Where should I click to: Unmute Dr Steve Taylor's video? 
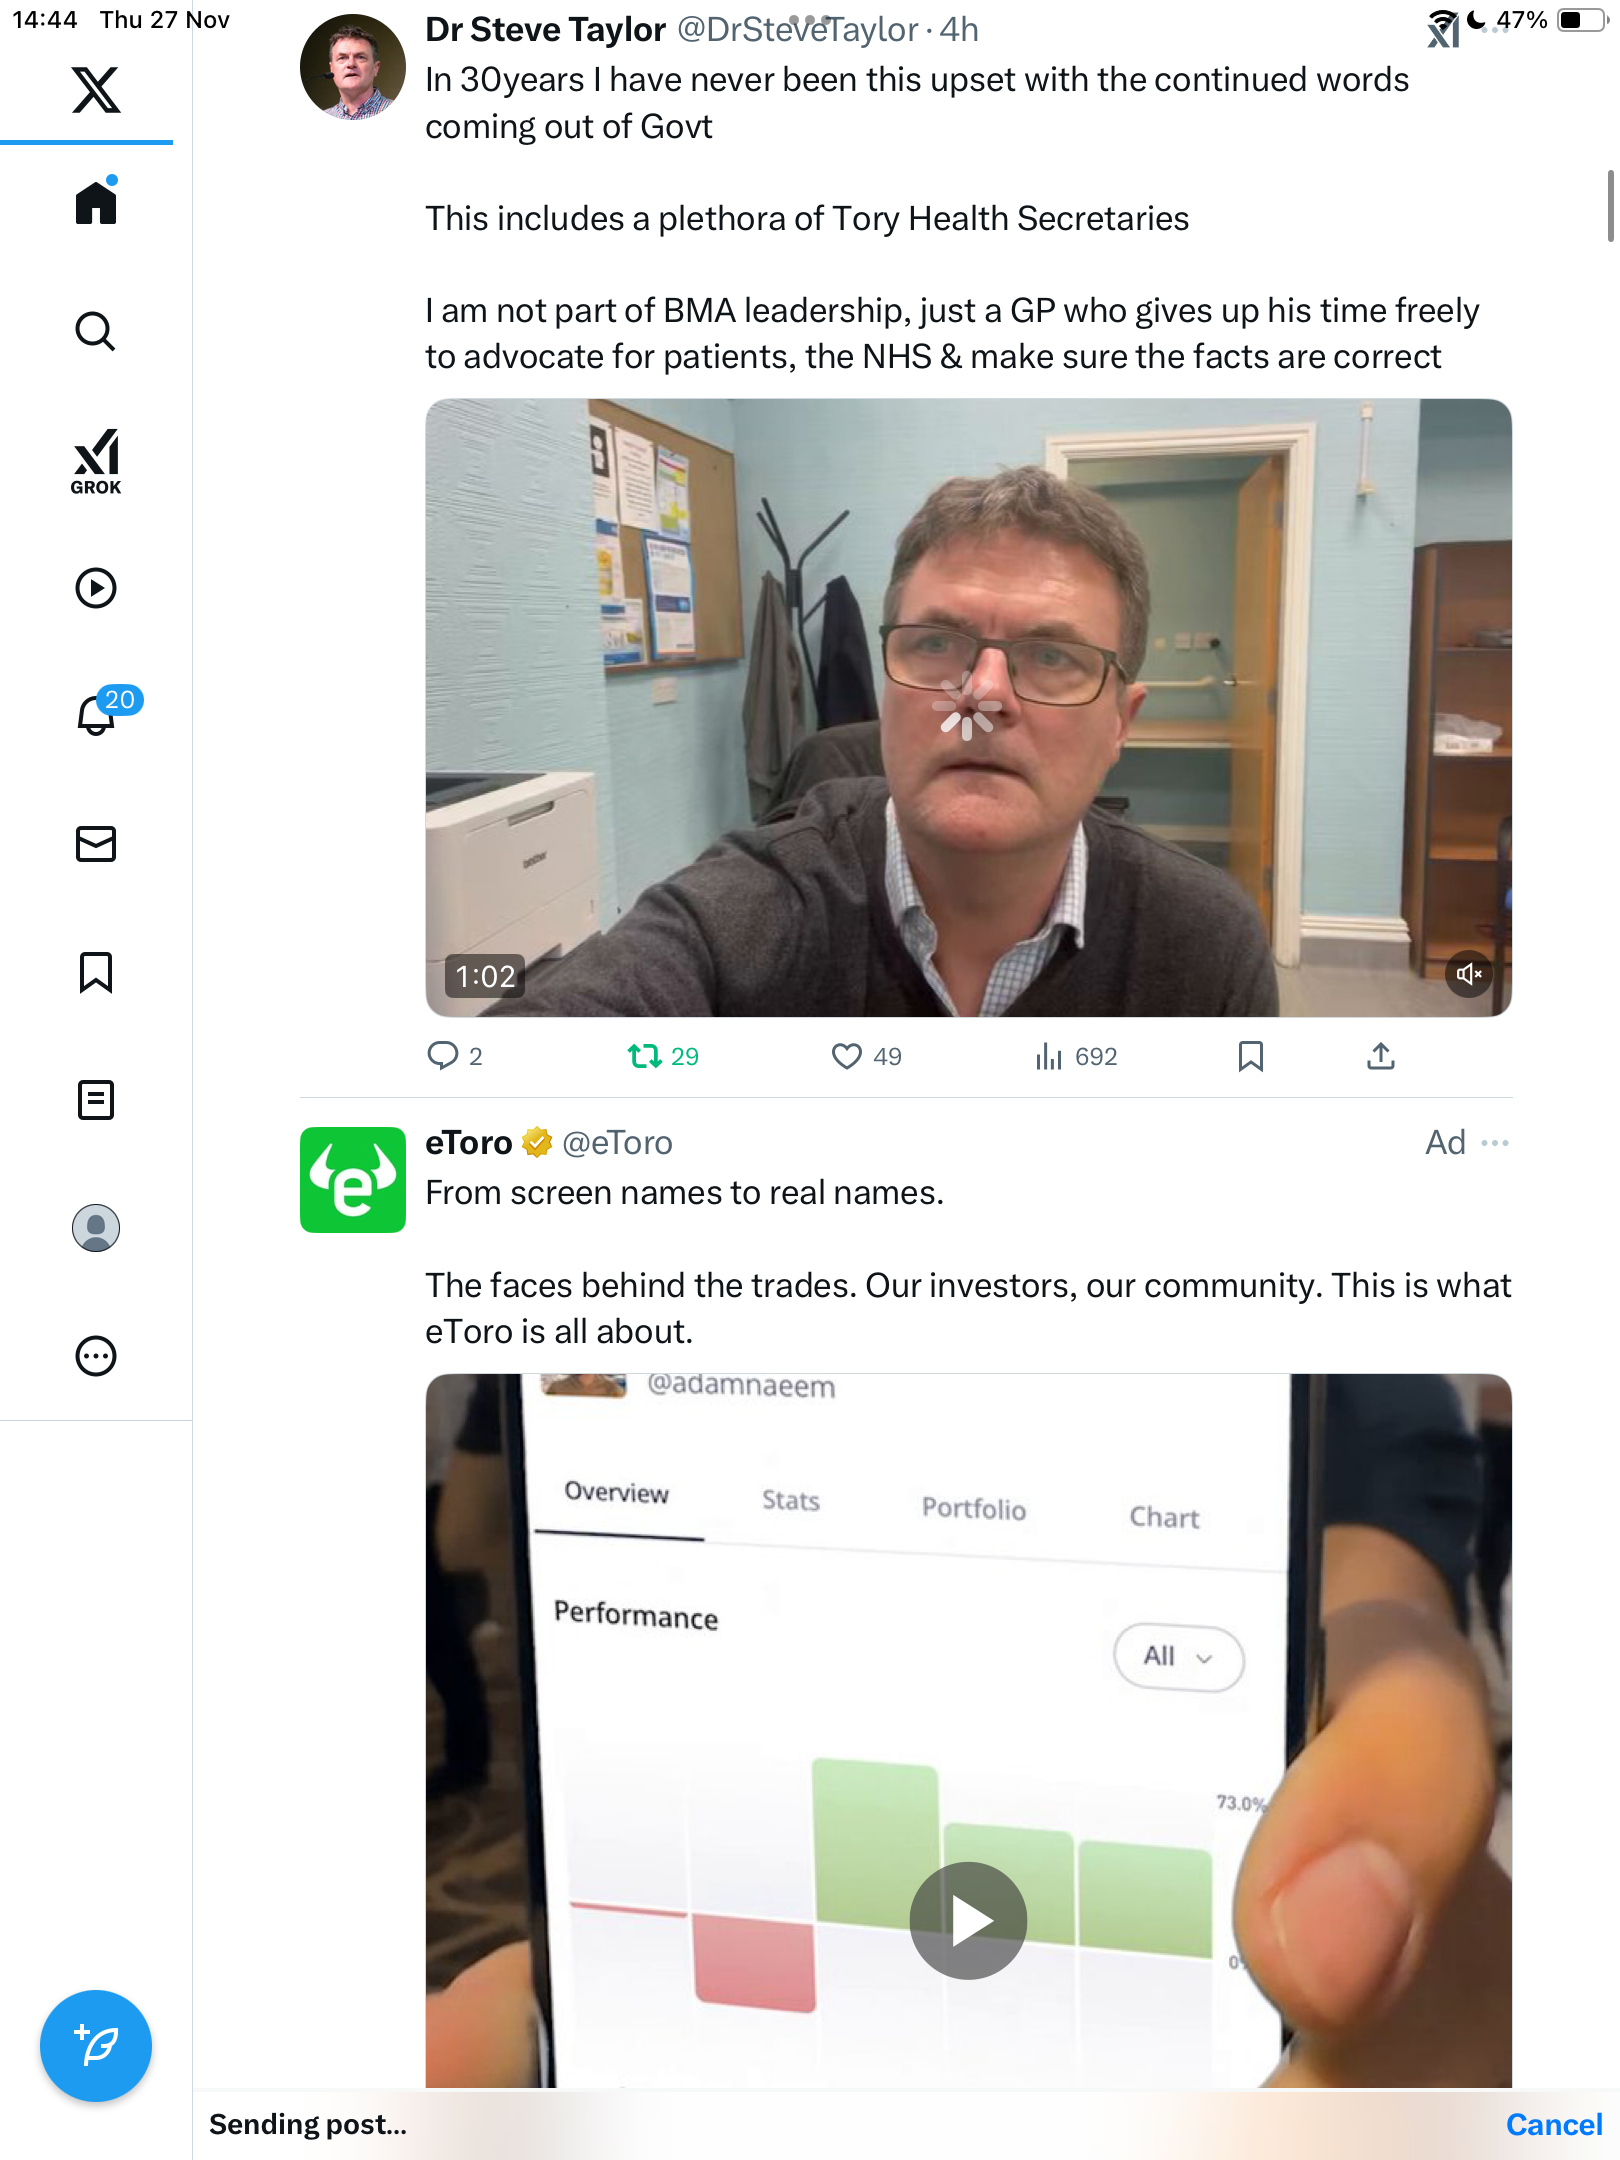pos(1468,974)
